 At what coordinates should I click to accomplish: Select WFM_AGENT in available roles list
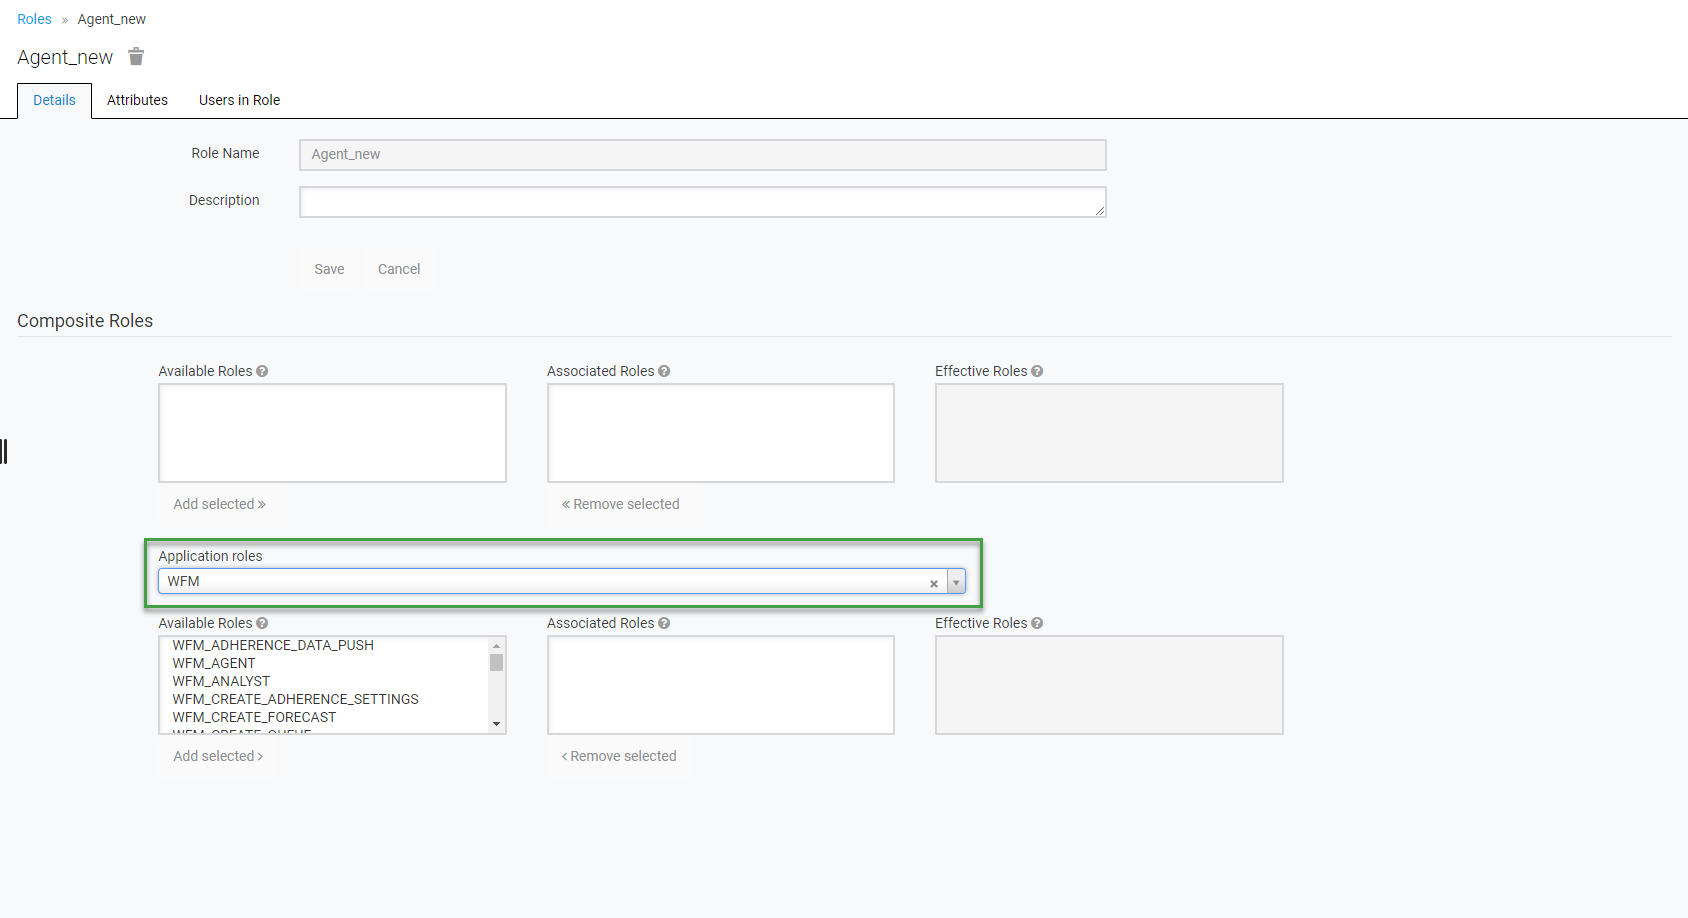(214, 663)
